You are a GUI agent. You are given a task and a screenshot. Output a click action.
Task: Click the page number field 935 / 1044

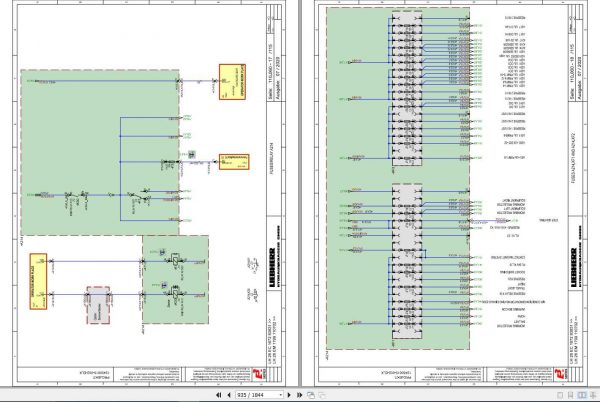pos(257,395)
